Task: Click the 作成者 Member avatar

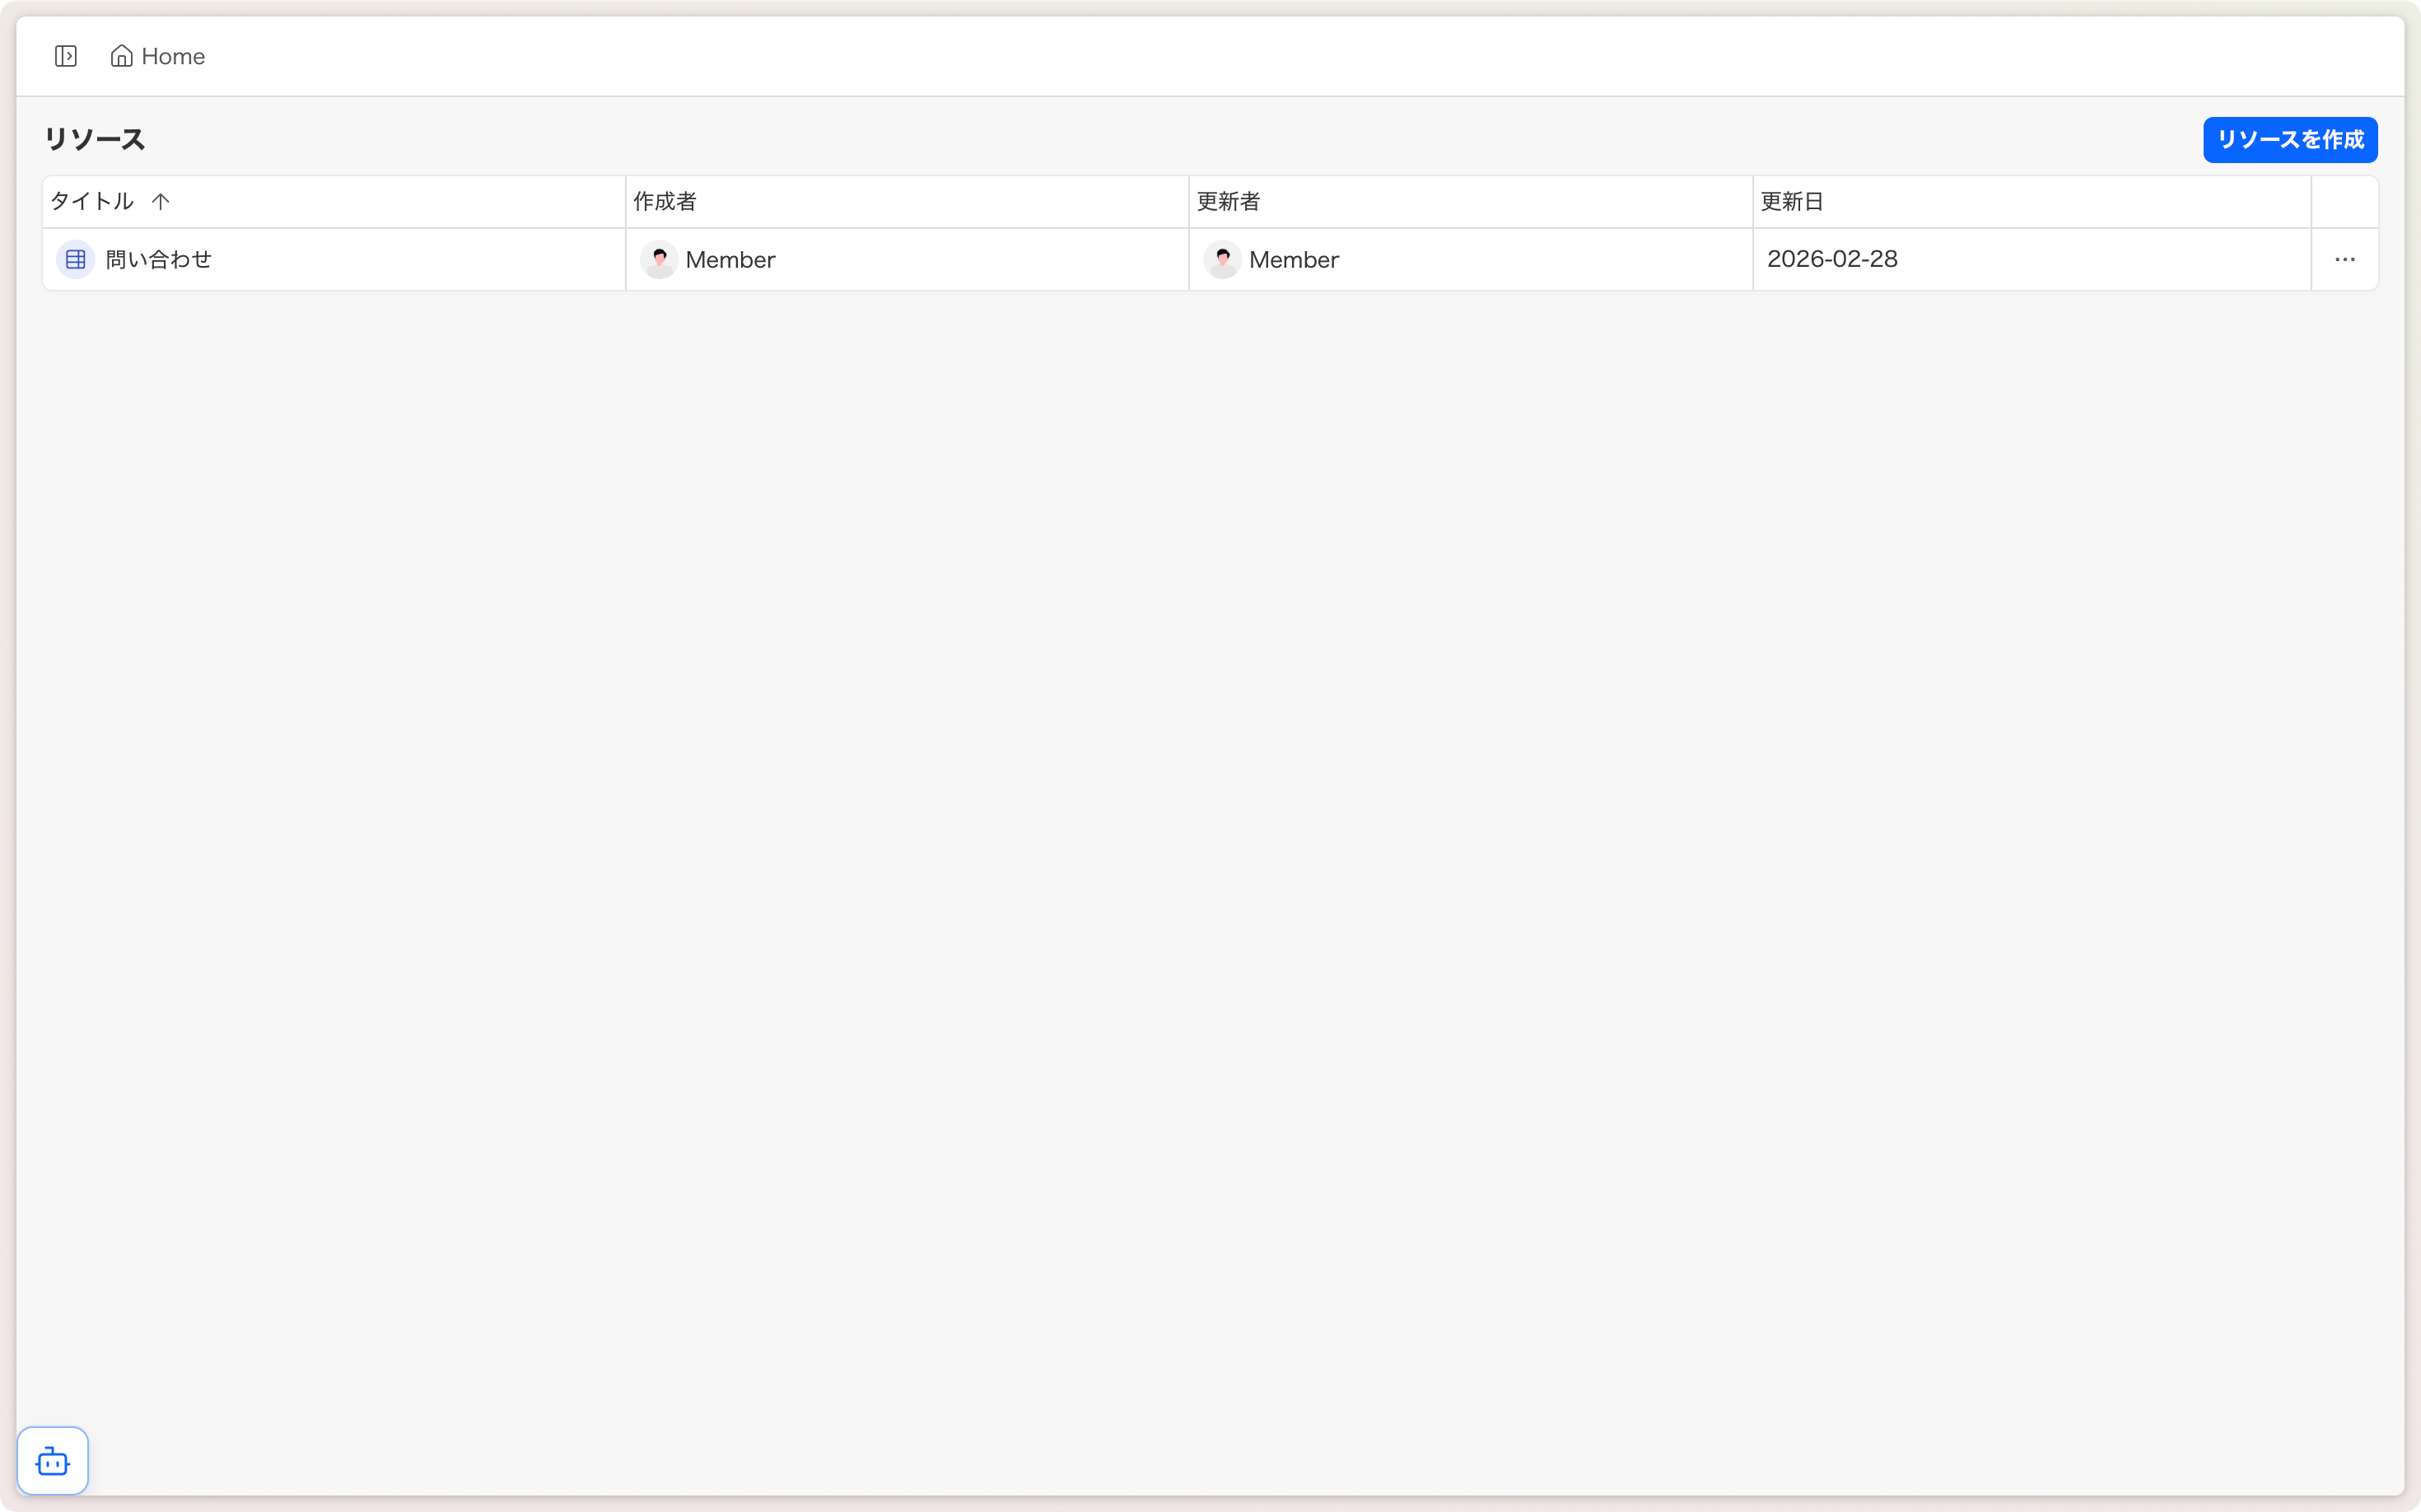Action: coord(659,260)
